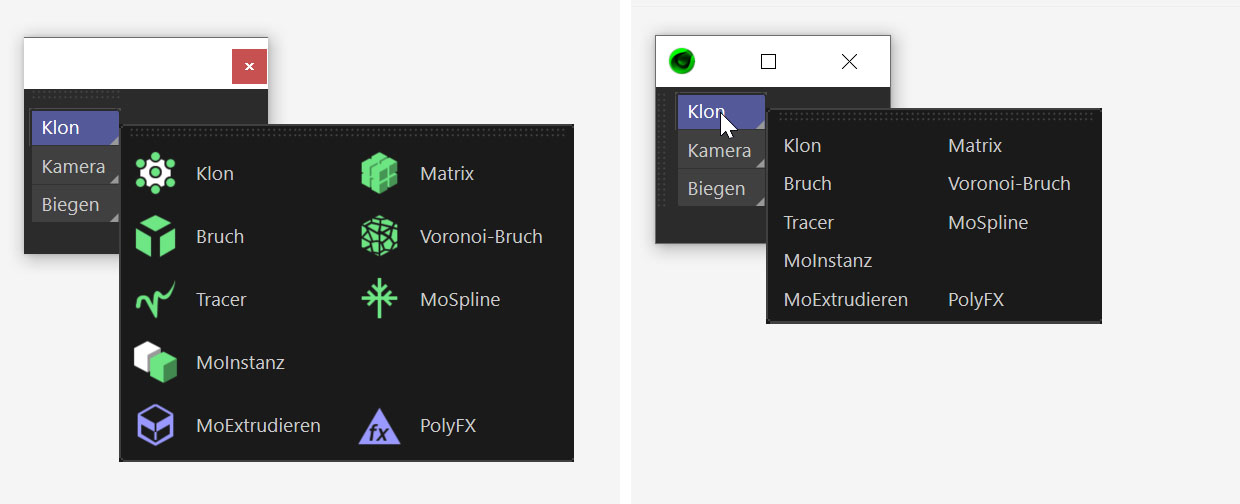1240x504 pixels.
Task: Click the purple PolyFX triangle icon
Action: pyautogui.click(x=379, y=426)
